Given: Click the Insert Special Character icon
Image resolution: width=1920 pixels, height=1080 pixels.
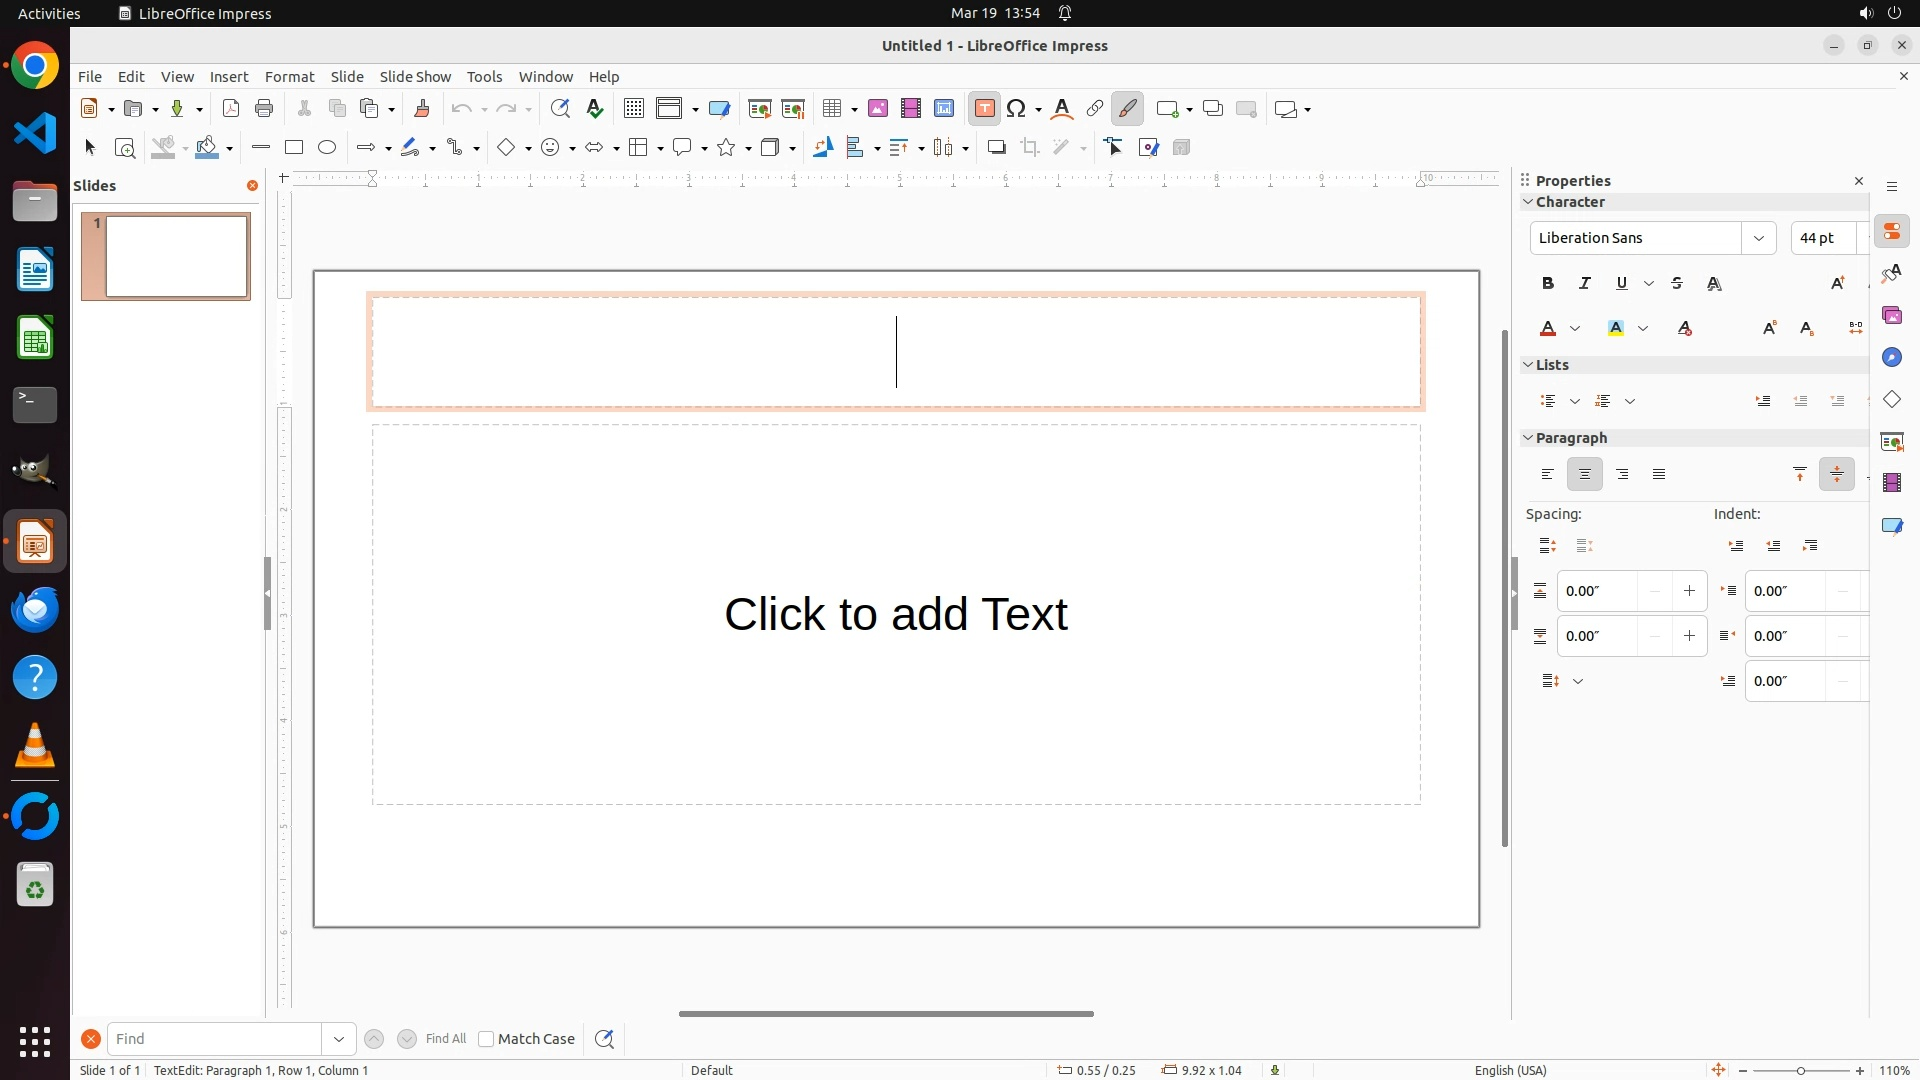Looking at the screenshot, I should pyautogui.click(x=1017, y=109).
